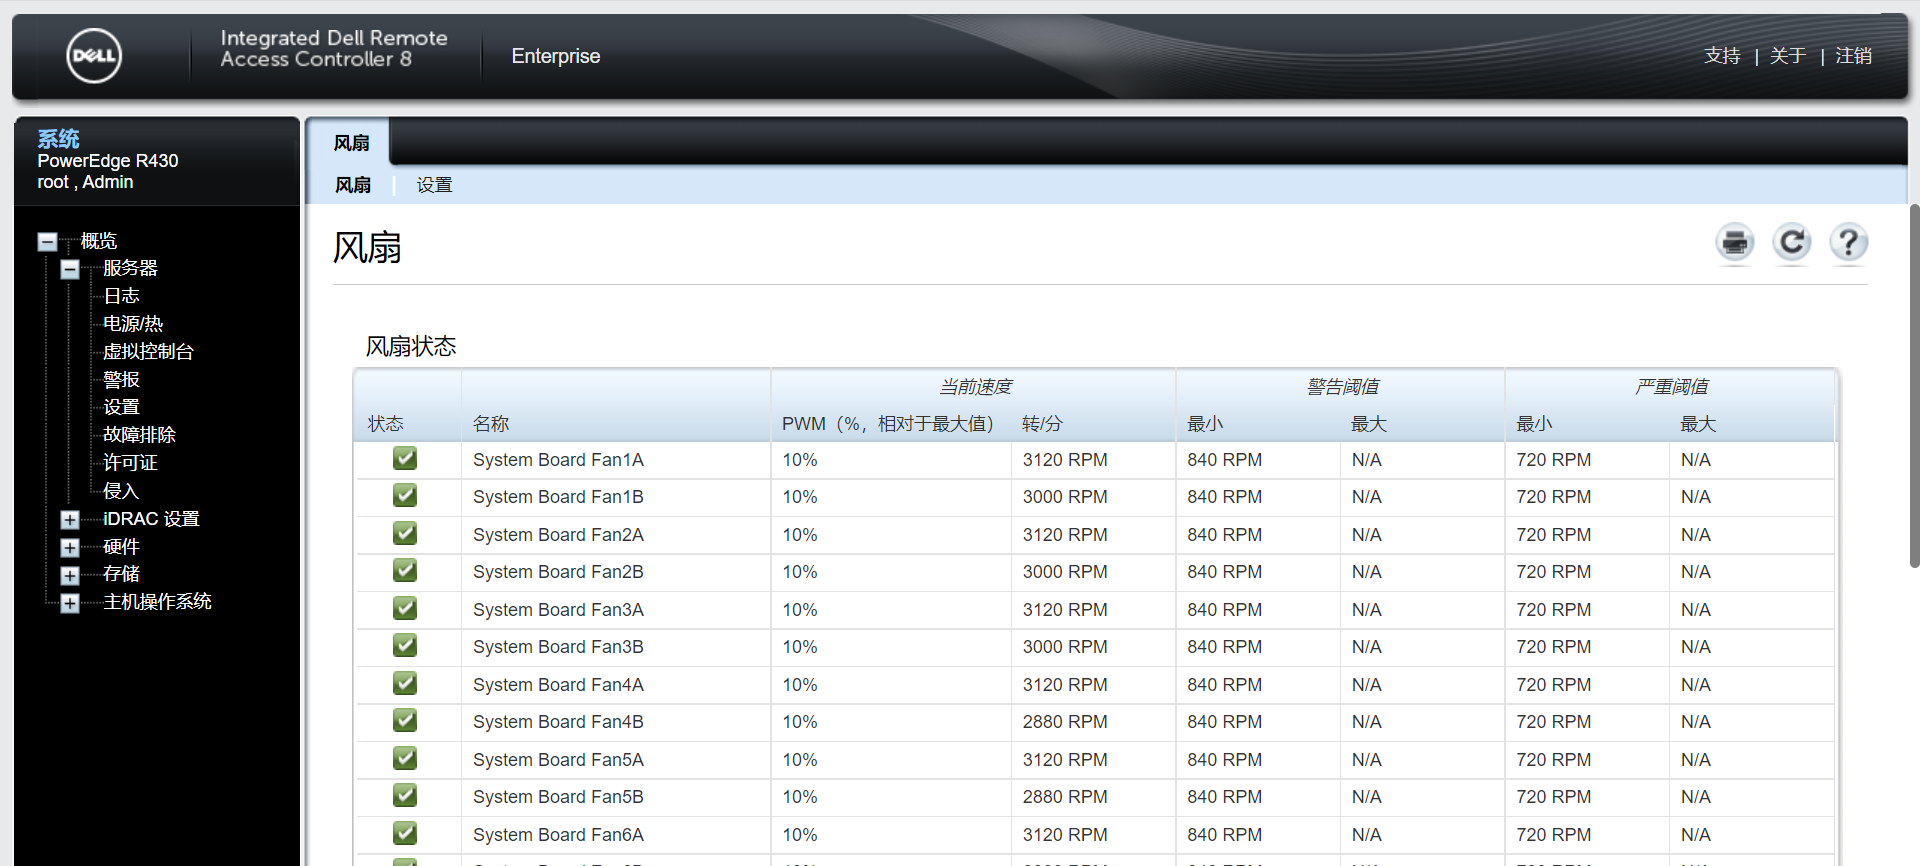Click status check icon for Fan2B
Image resolution: width=1920 pixels, height=866 pixels.
pyautogui.click(x=405, y=571)
